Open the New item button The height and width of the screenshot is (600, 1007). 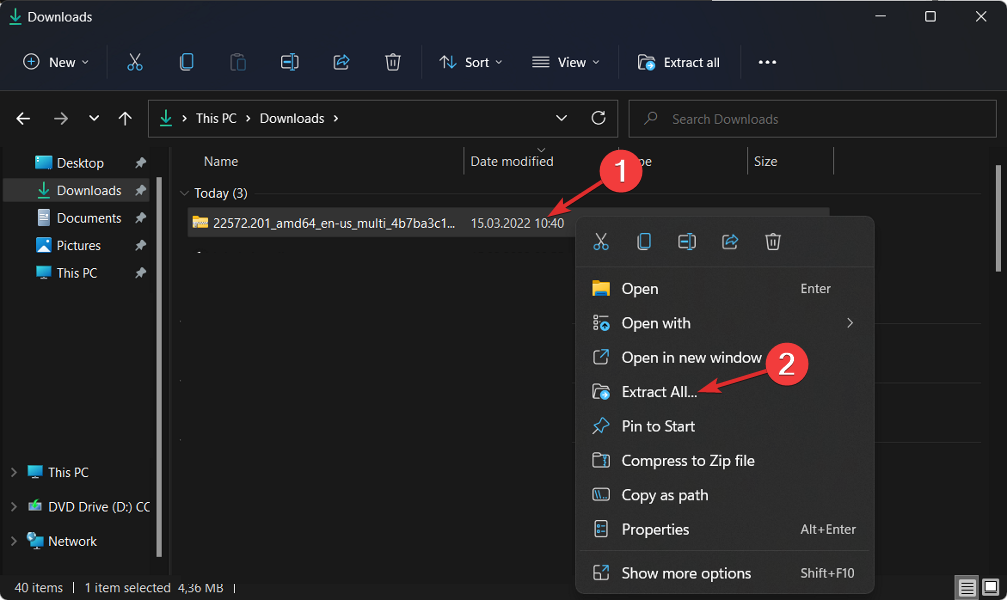[56, 62]
